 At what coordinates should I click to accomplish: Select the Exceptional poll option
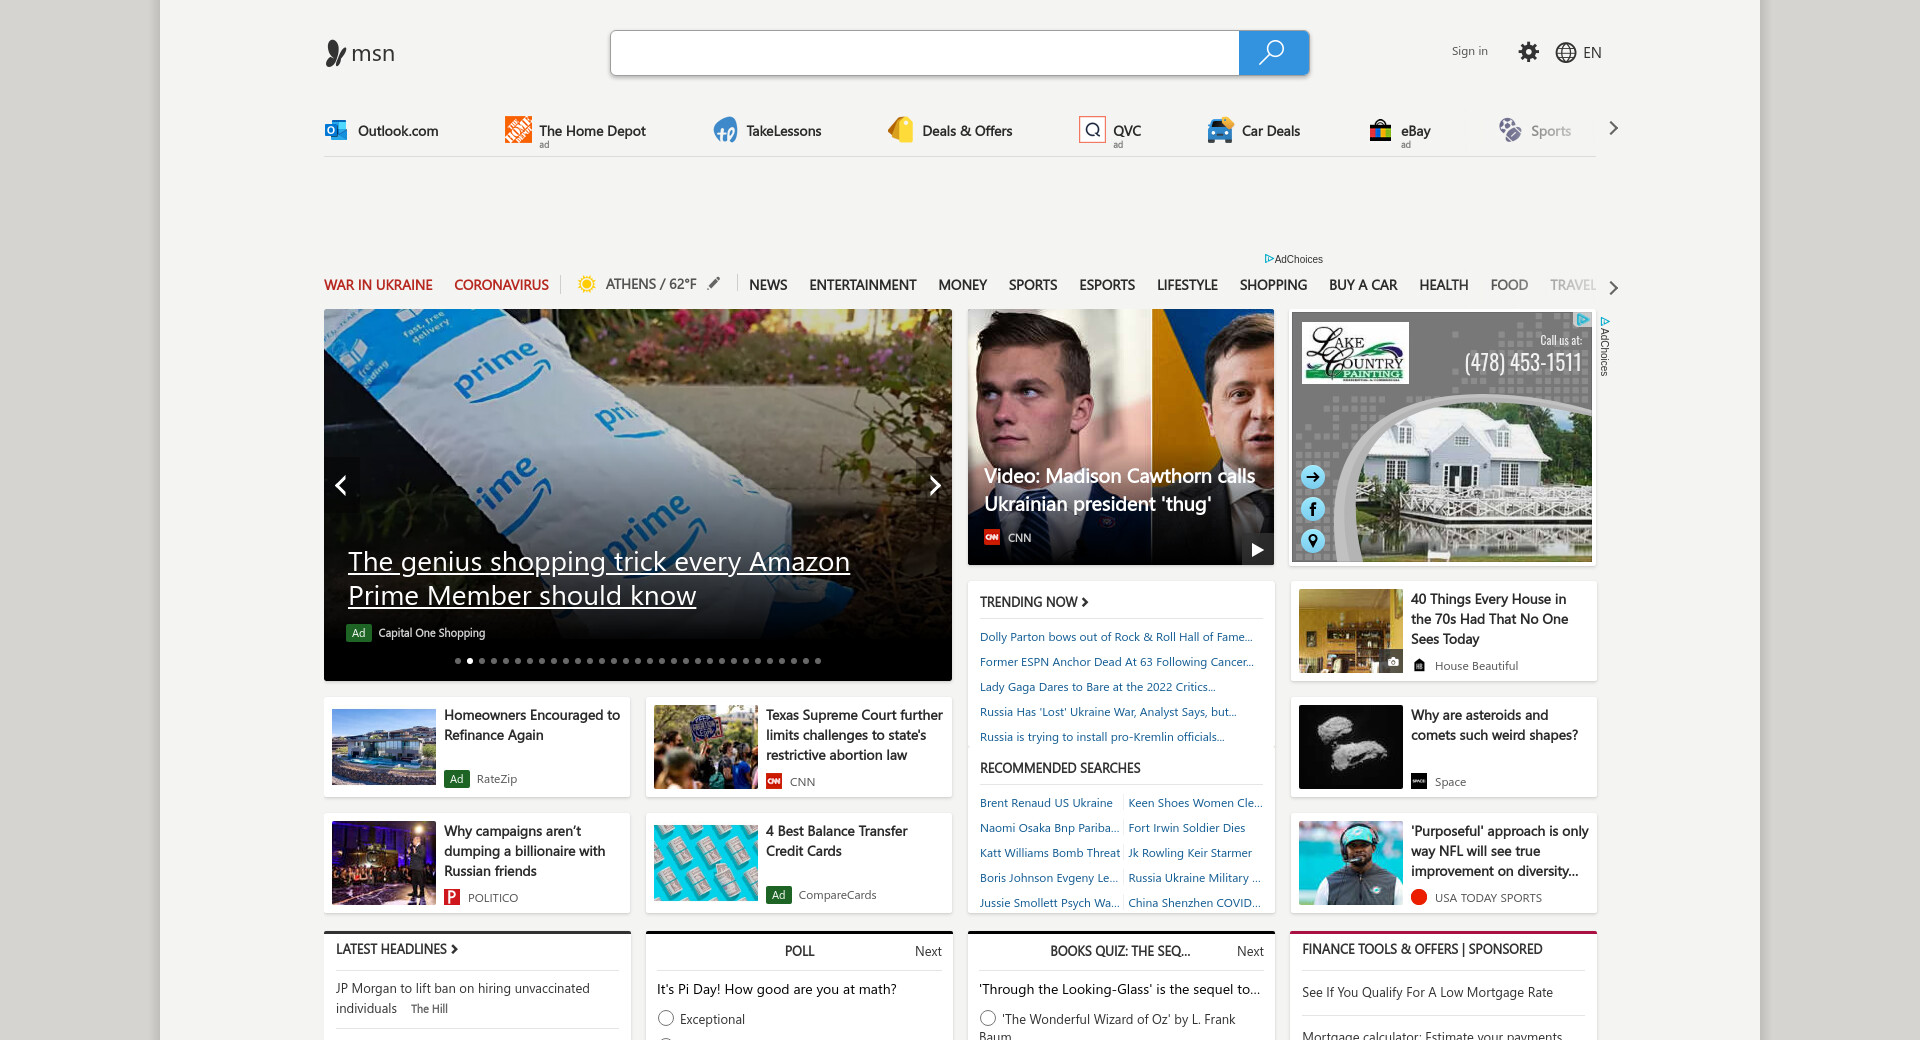pyautogui.click(x=666, y=1018)
